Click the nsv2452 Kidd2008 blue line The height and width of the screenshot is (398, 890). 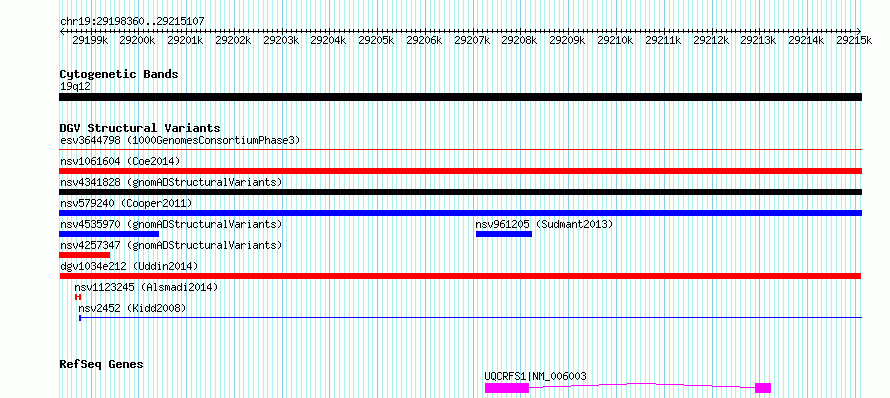(x=470, y=318)
